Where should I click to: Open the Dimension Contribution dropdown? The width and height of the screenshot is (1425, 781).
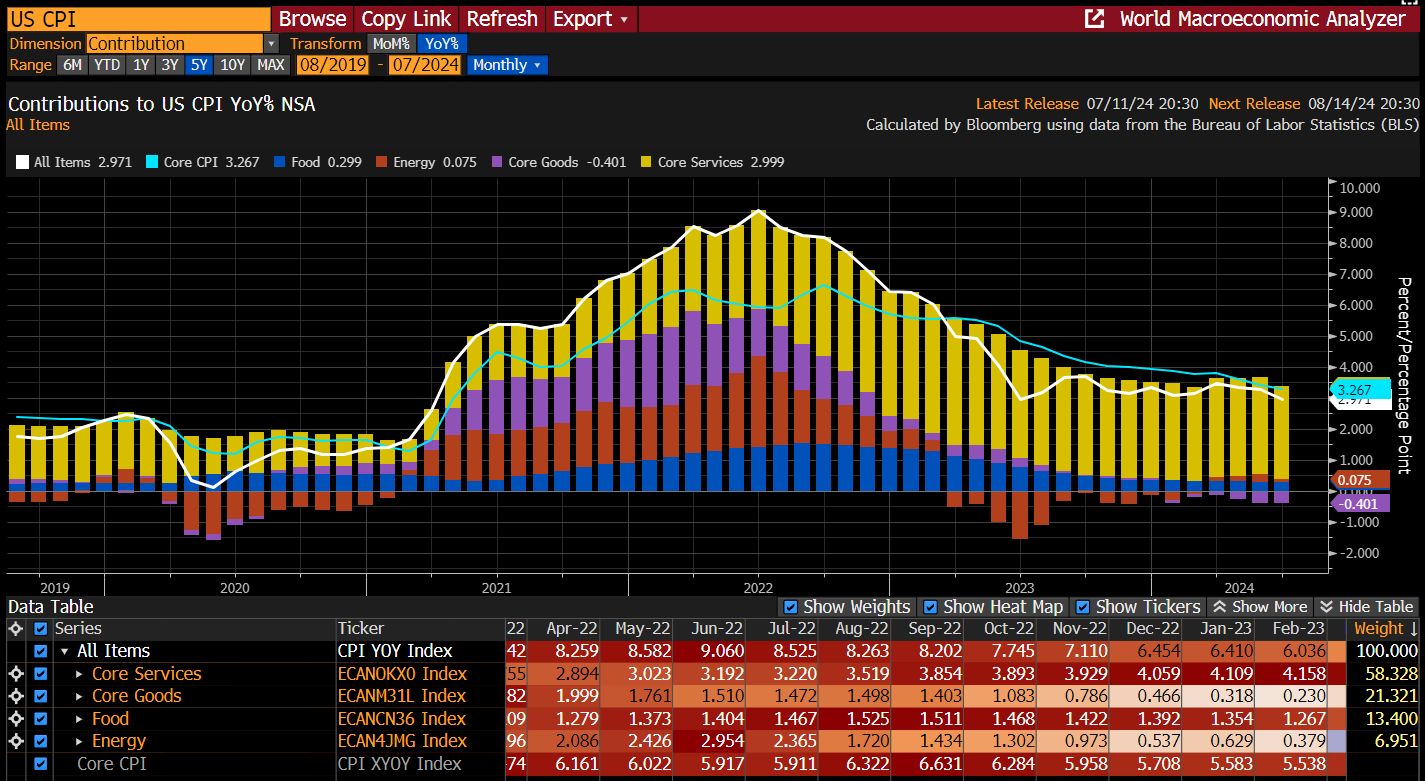[271, 44]
